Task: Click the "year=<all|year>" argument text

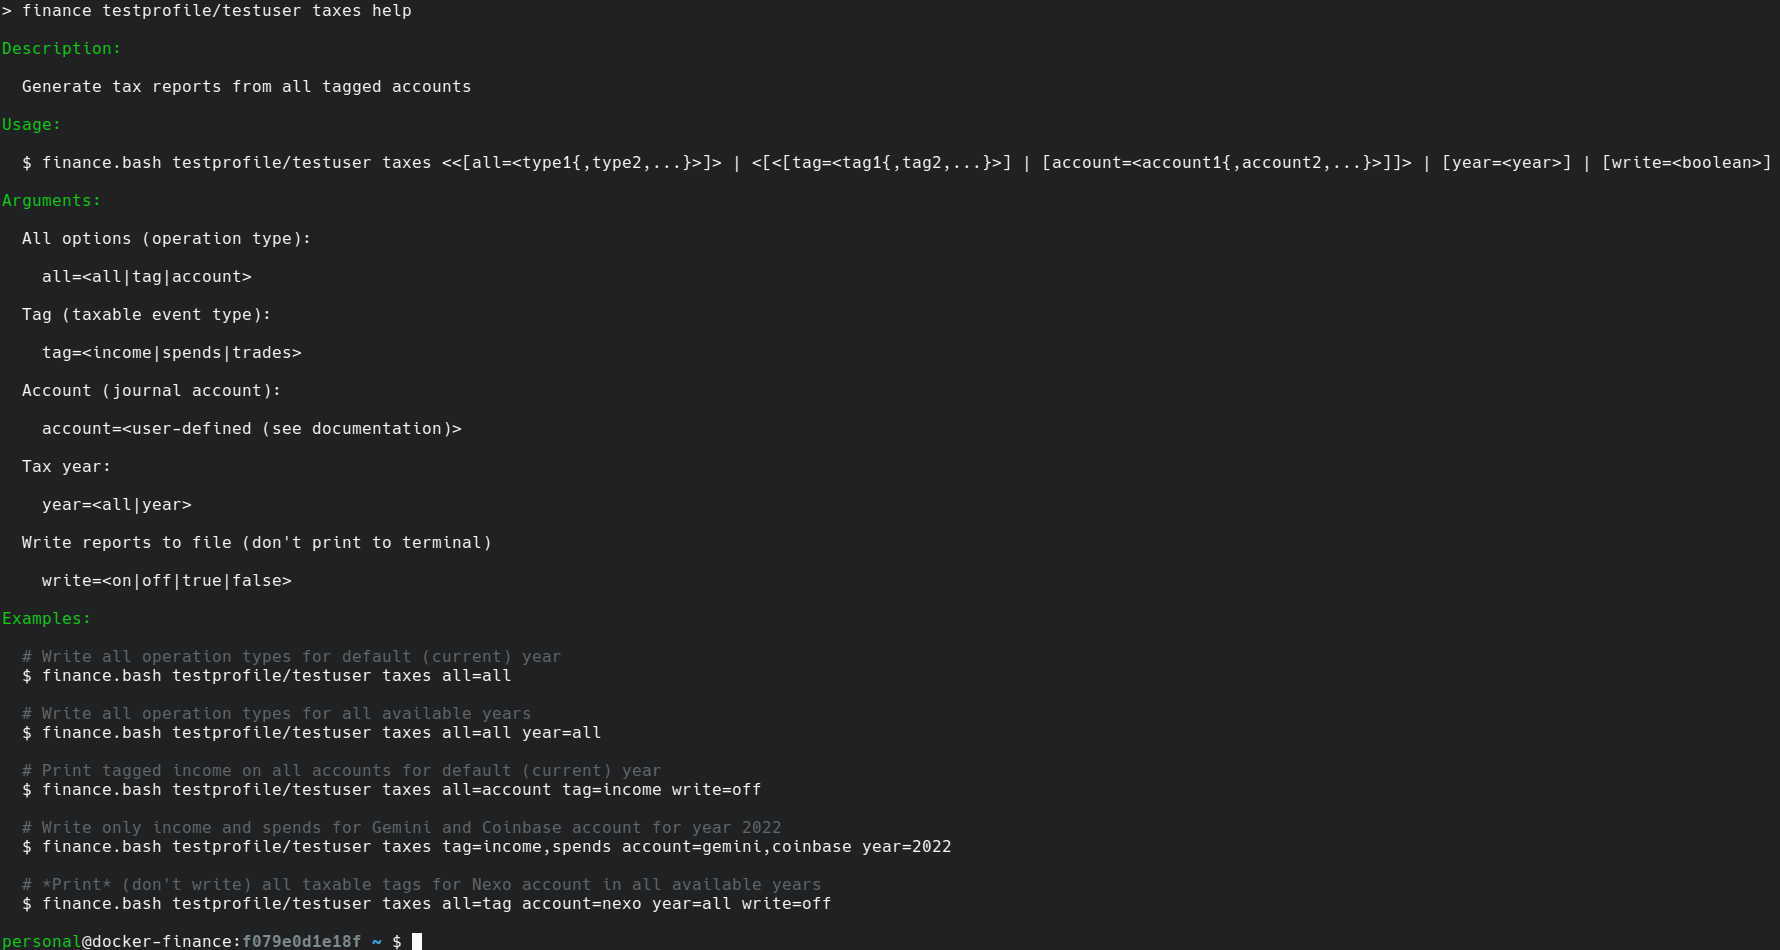Action: click(x=116, y=505)
